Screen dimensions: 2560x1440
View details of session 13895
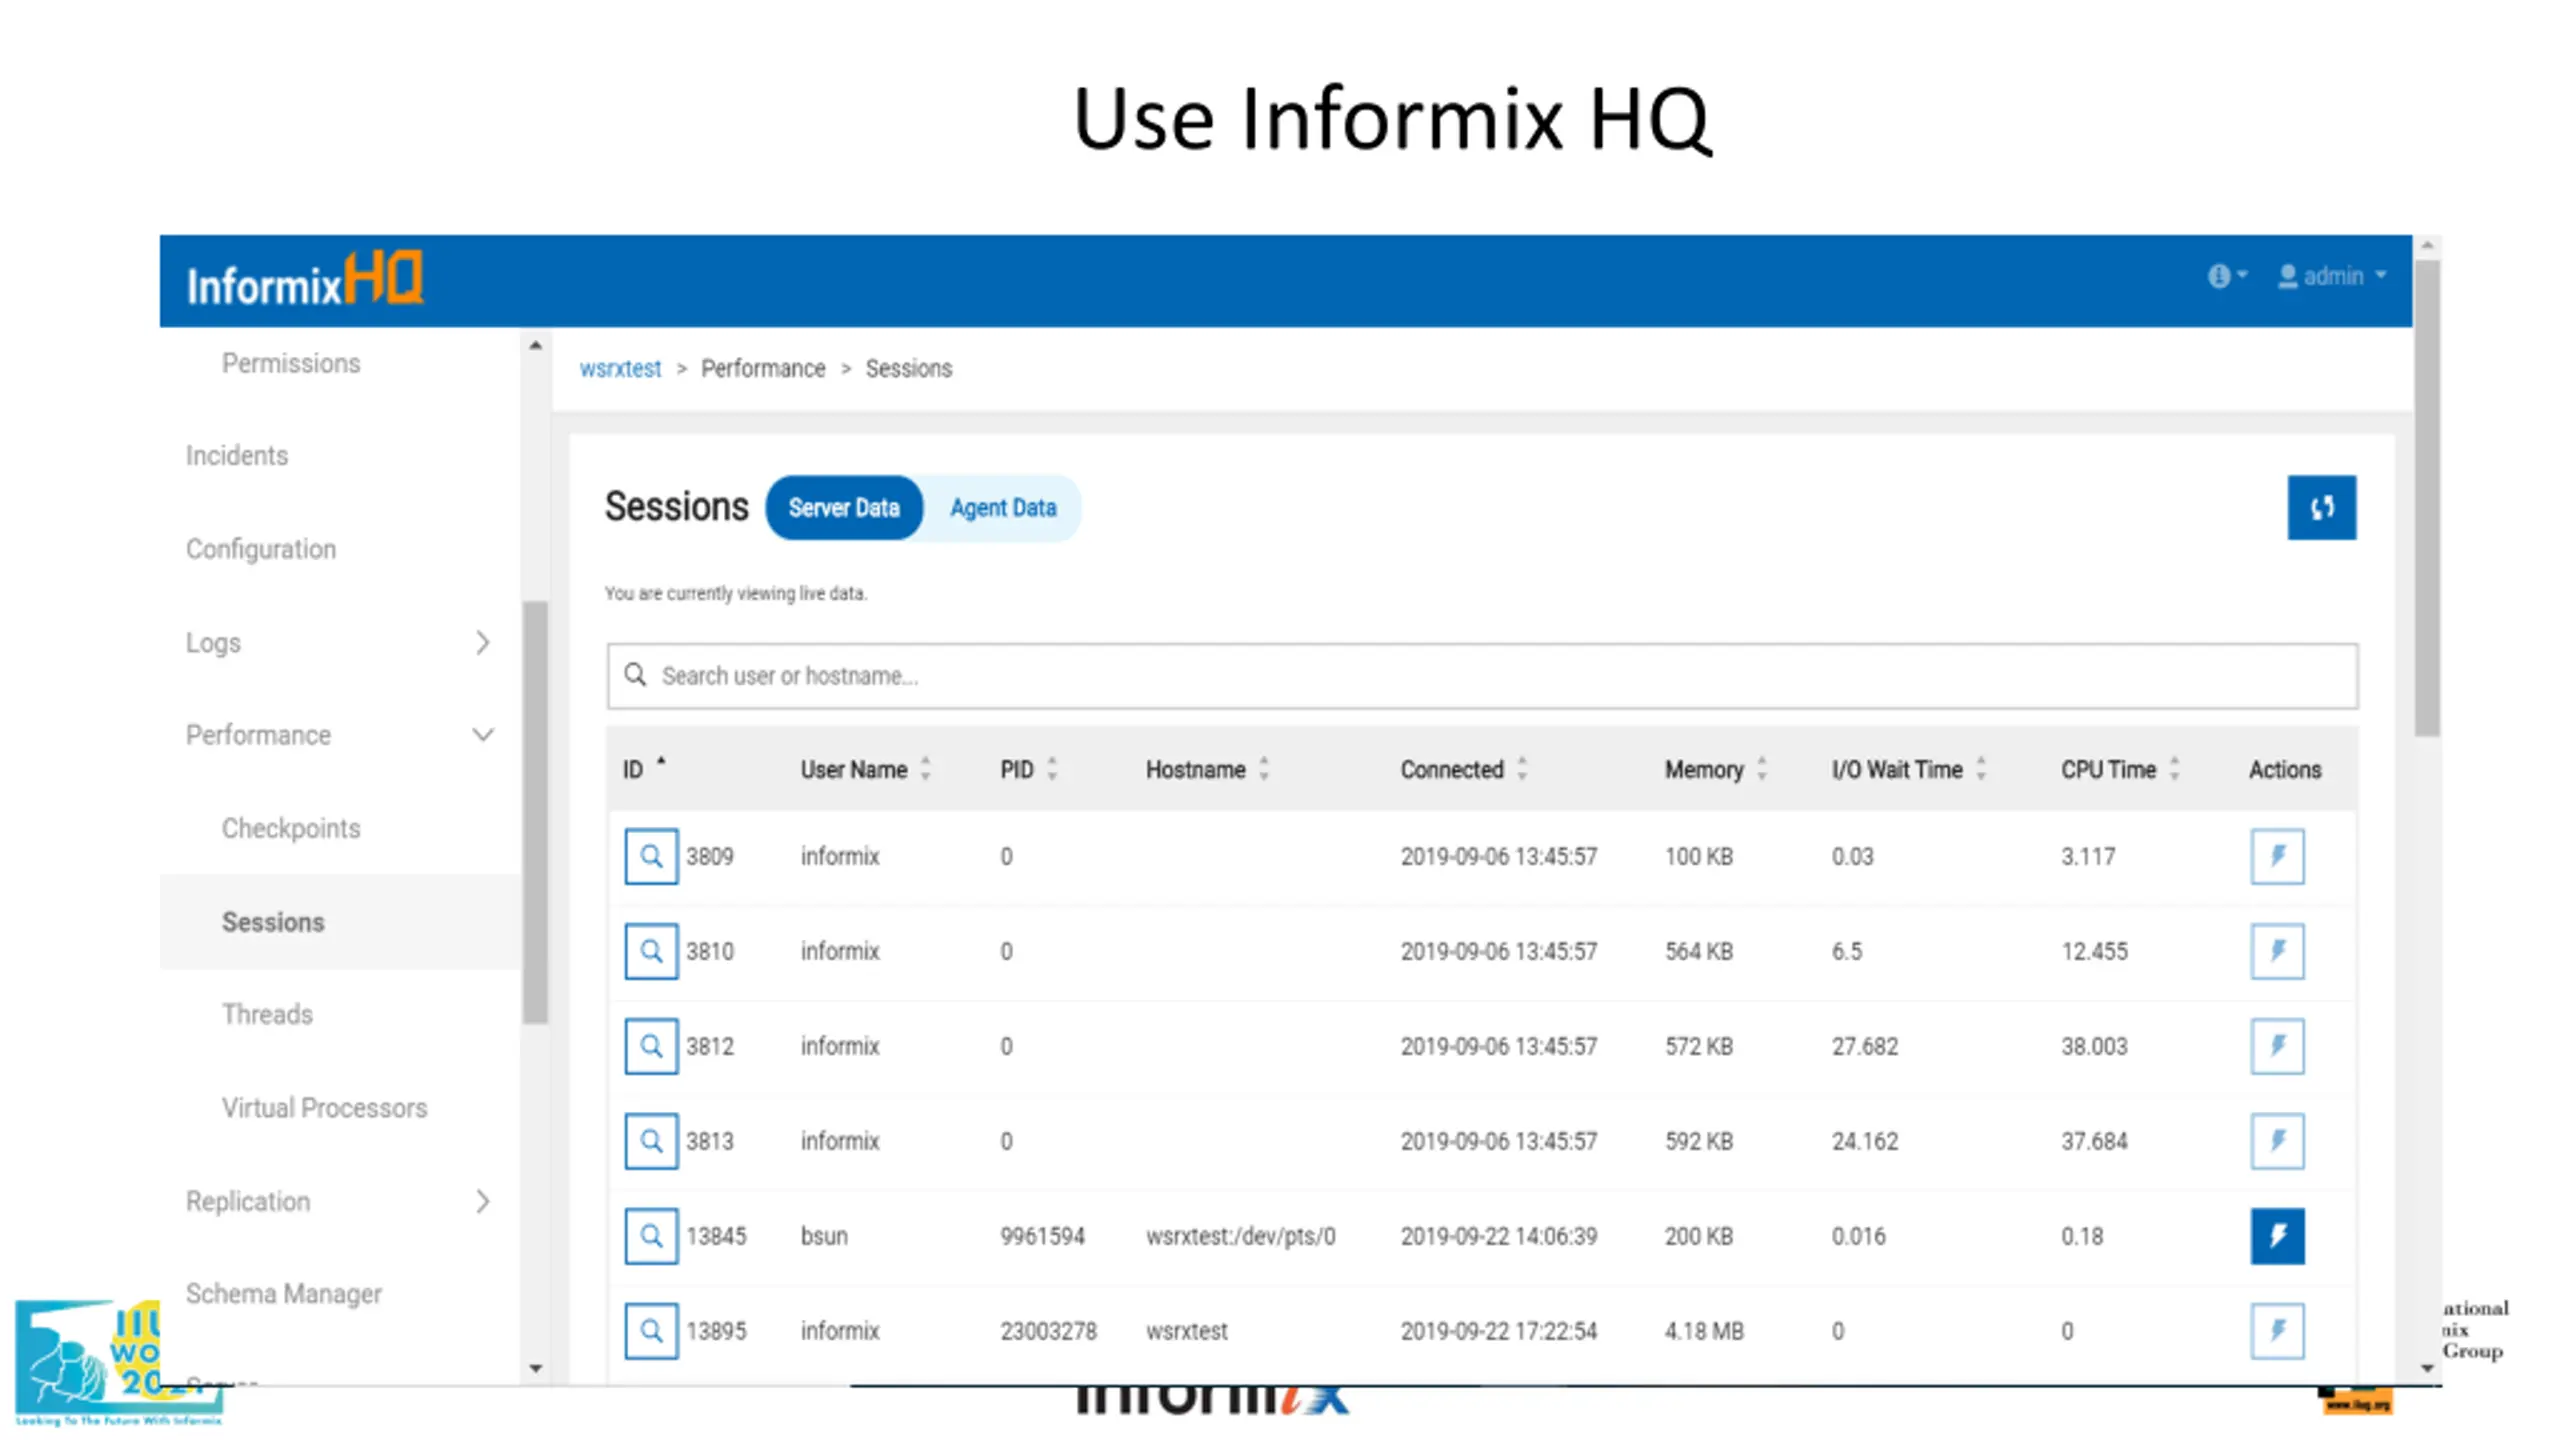click(651, 1331)
